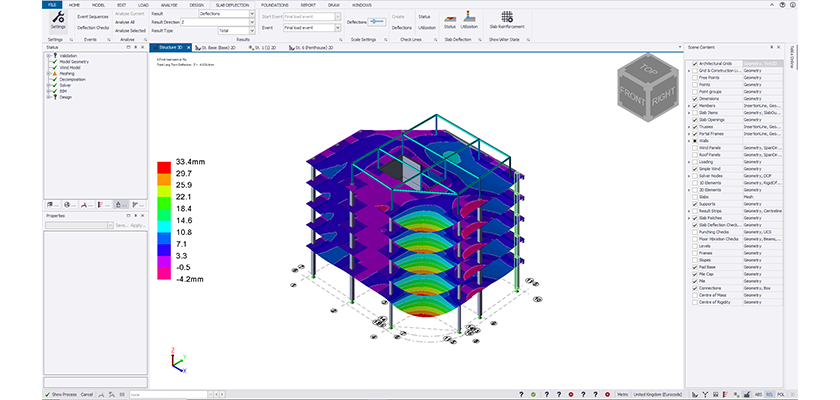The height and width of the screenshot is (400, 840).
Task: Click the slab deflection Status icon
Action: pyautogui.click(x=450, y=19)
